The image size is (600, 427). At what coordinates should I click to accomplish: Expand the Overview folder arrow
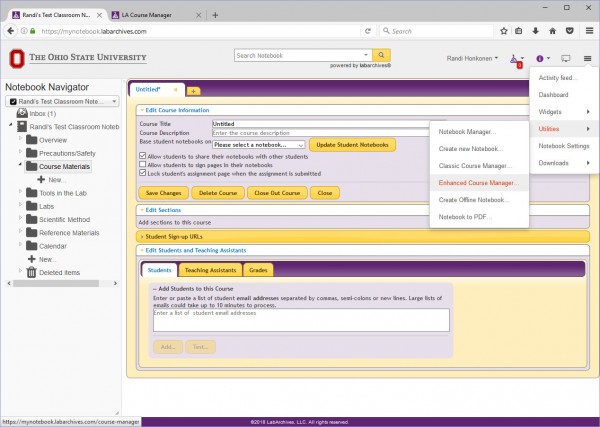coord(20,138)
